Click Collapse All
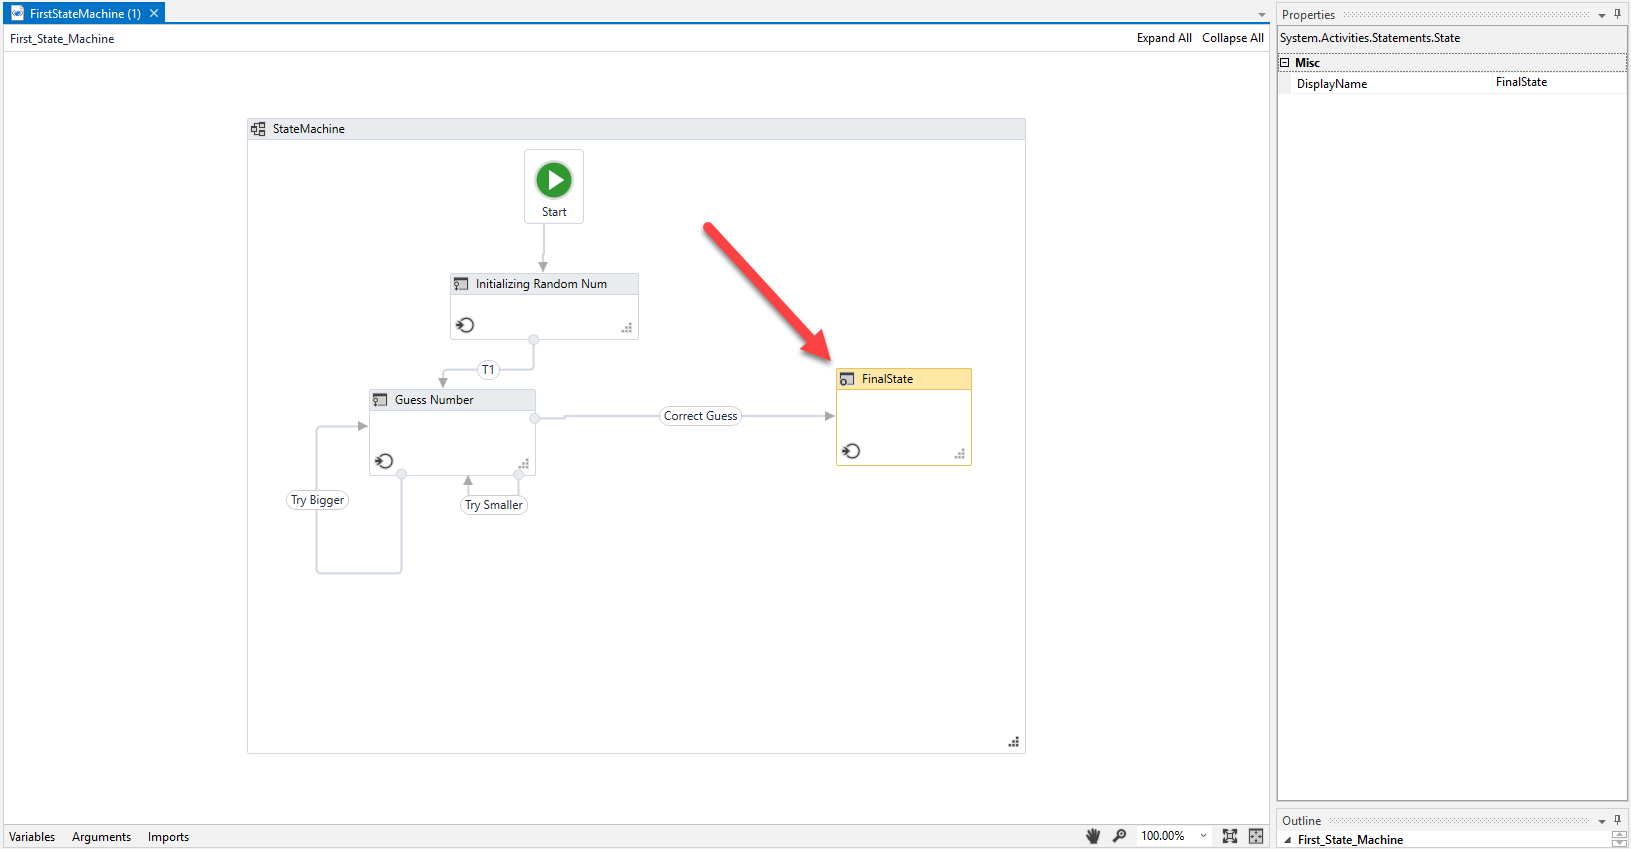 click(x=1233, y=38)
